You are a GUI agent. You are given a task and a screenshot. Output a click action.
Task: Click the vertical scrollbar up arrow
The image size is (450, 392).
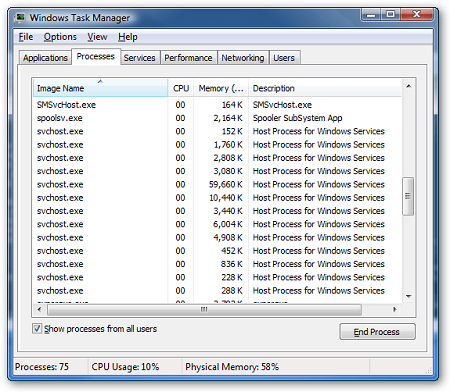click(x=408, y=87)
